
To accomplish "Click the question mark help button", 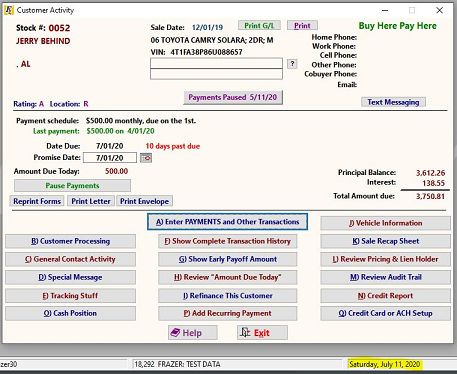I will tap(292, 64).
